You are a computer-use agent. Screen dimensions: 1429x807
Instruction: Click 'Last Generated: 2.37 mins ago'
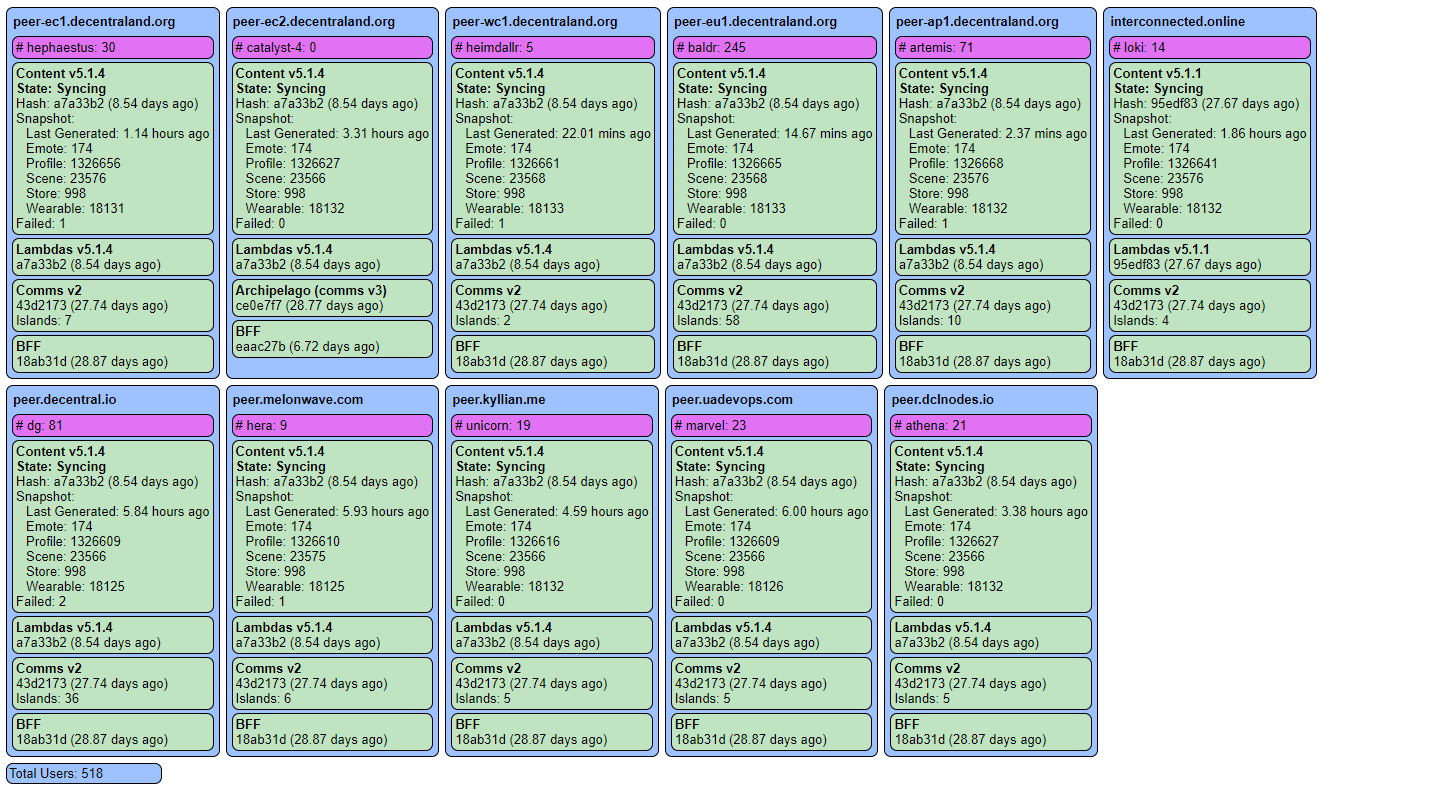click(998, 133)
